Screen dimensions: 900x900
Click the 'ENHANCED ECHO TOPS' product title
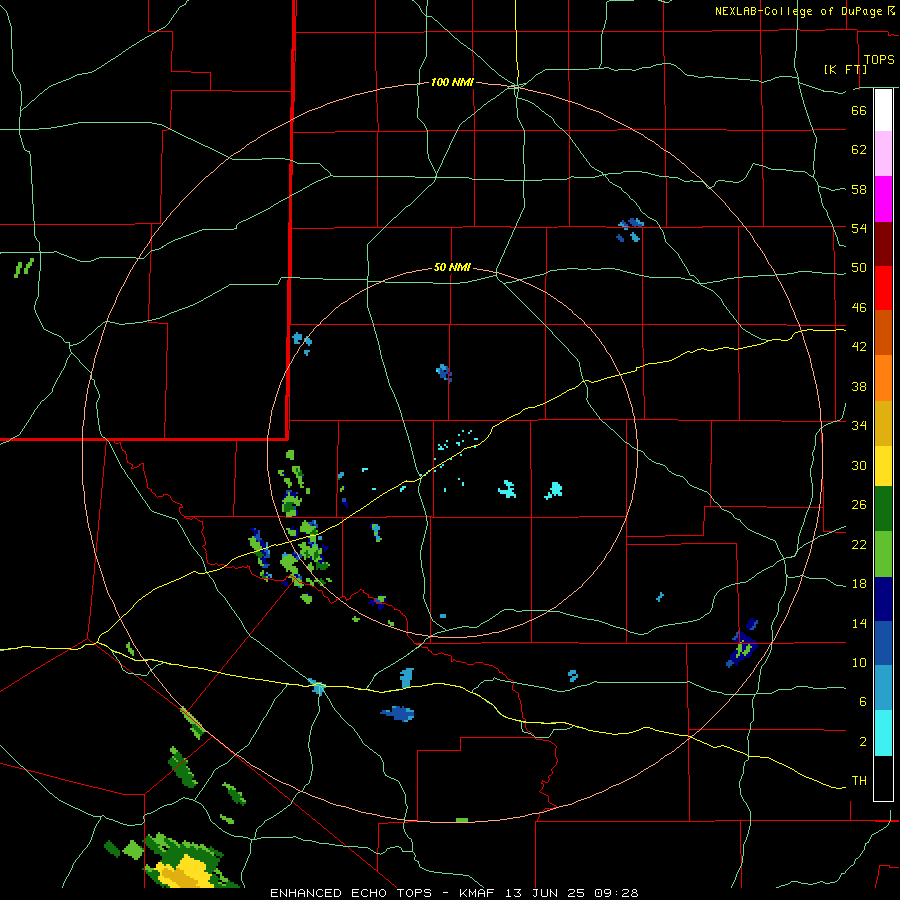click(x=351, y=893)
